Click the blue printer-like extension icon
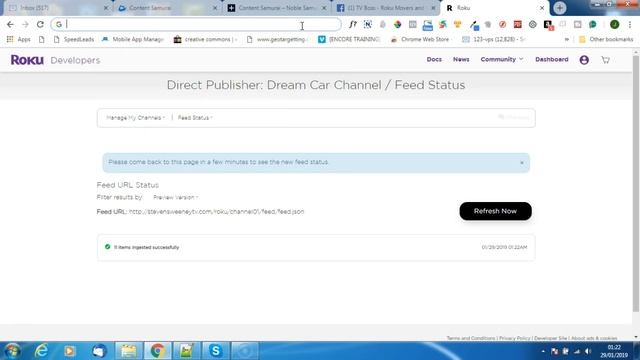Image resolution: width=640 pixels, height=360 pixels. tap(427, 25)
